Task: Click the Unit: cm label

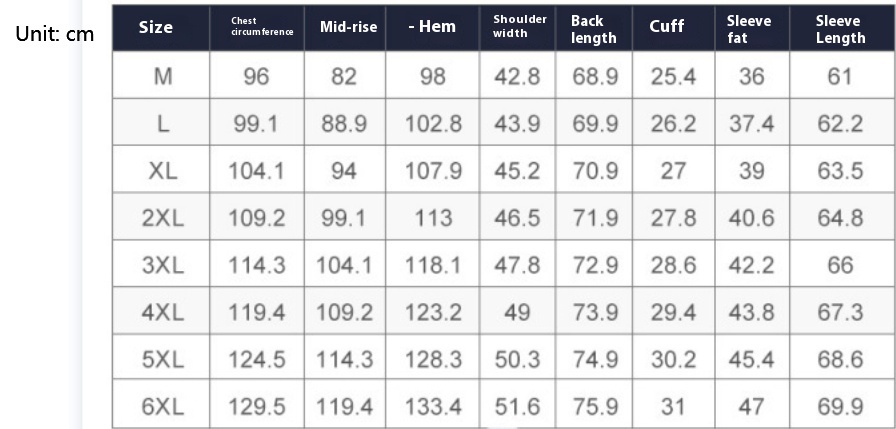Action: (x=55, y=34)
